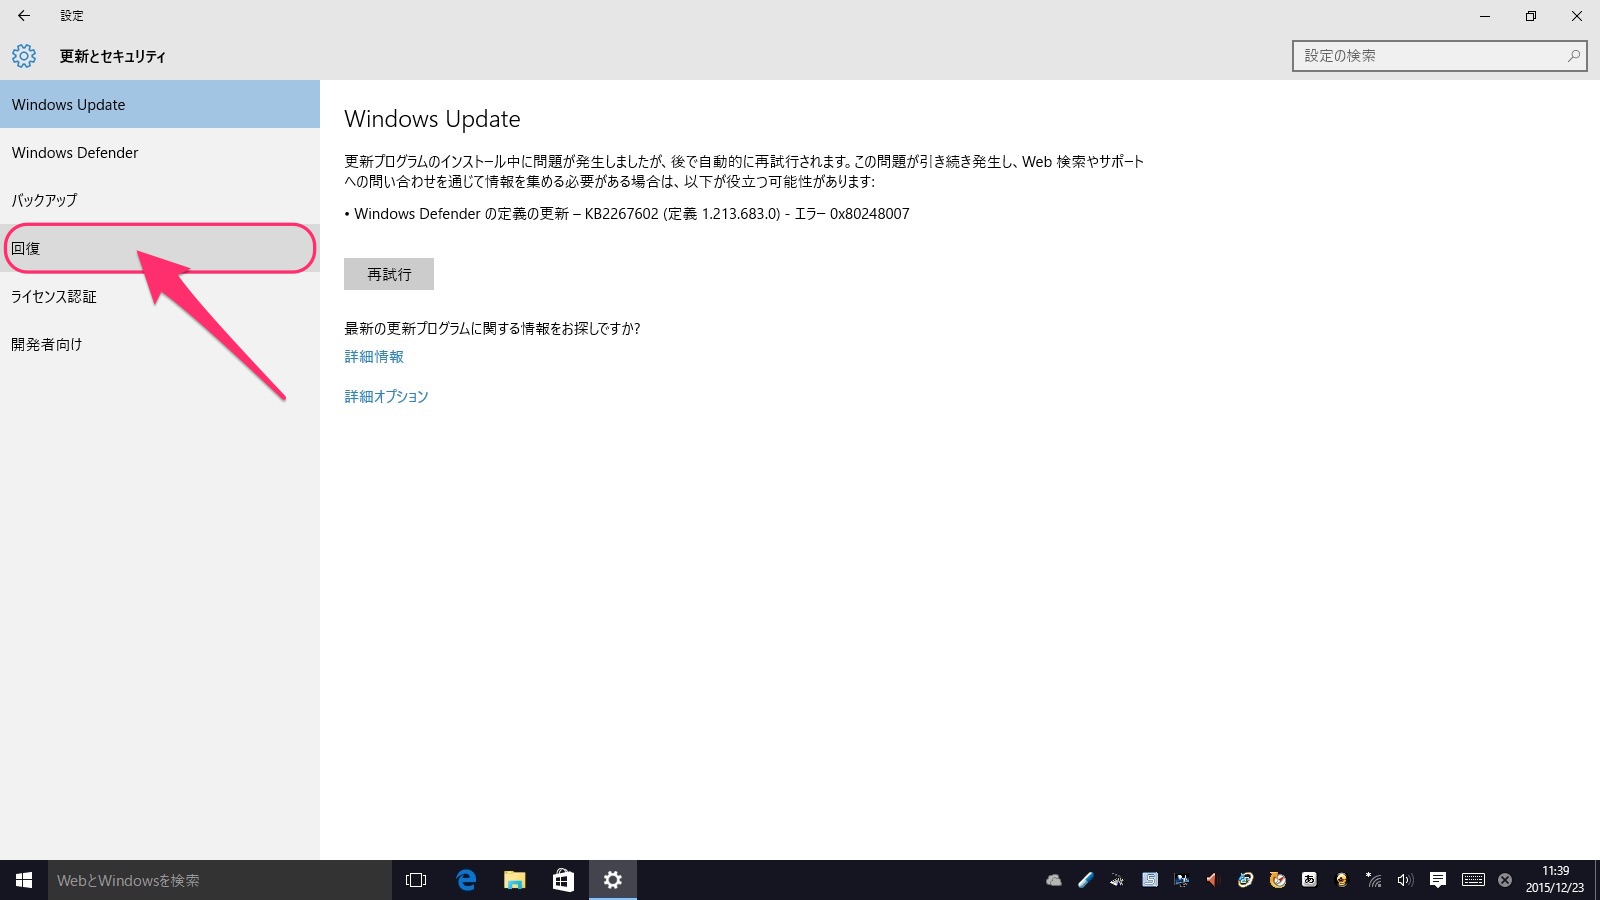Open the 回復 recovery section

(x=160, y=248)
